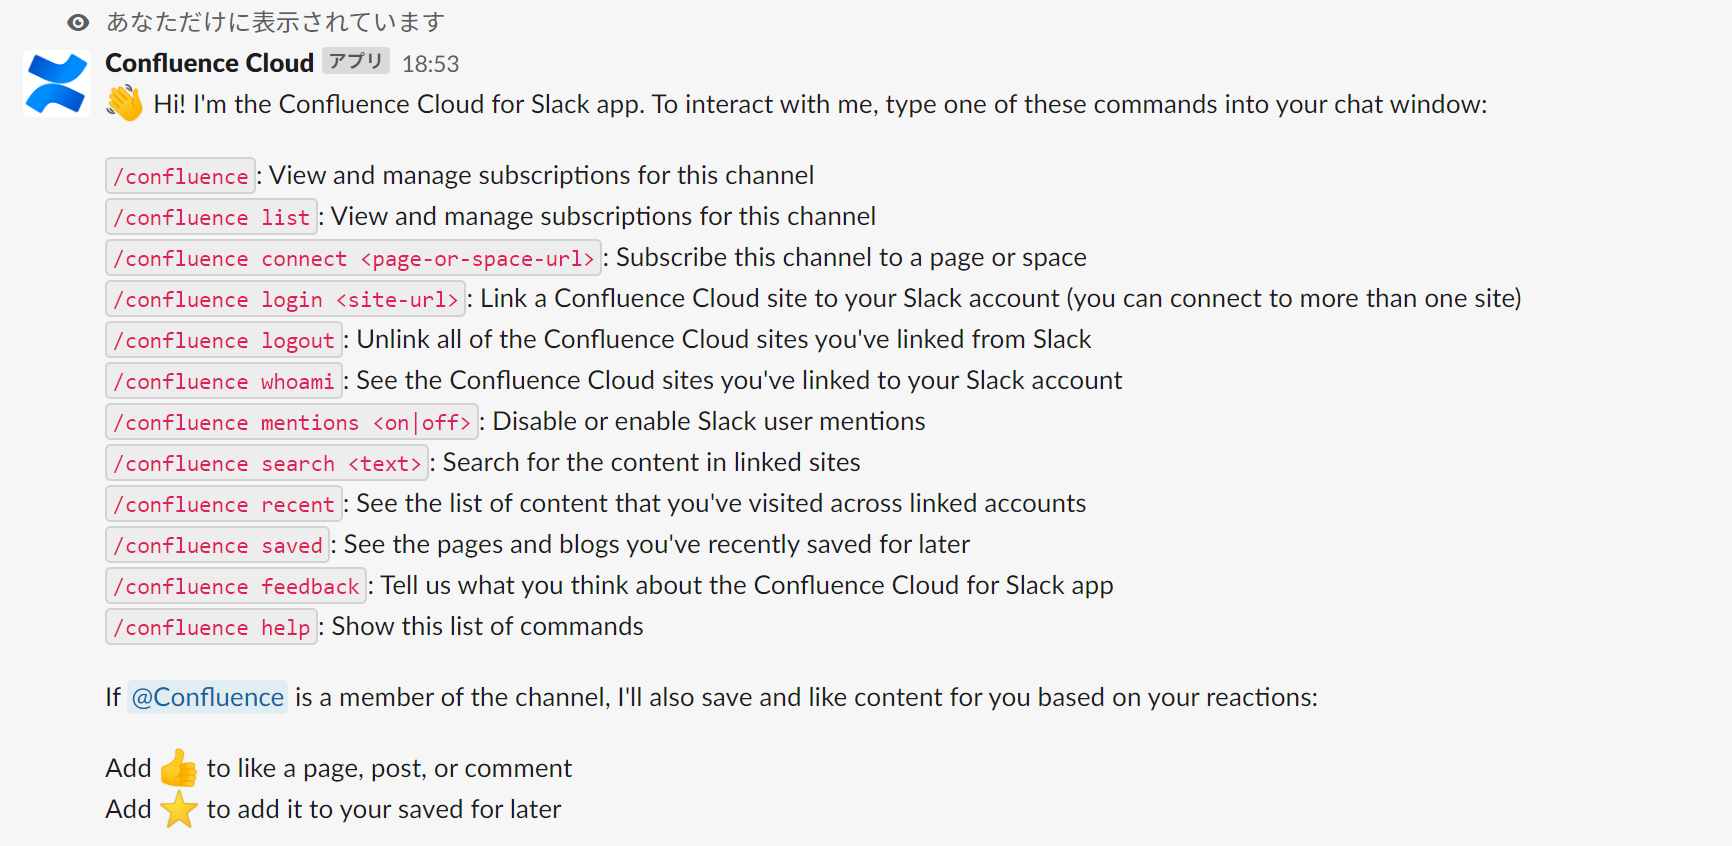Click the /confluence login command snippet
This screenshot has width=1732, height=846.
point(285,299)
